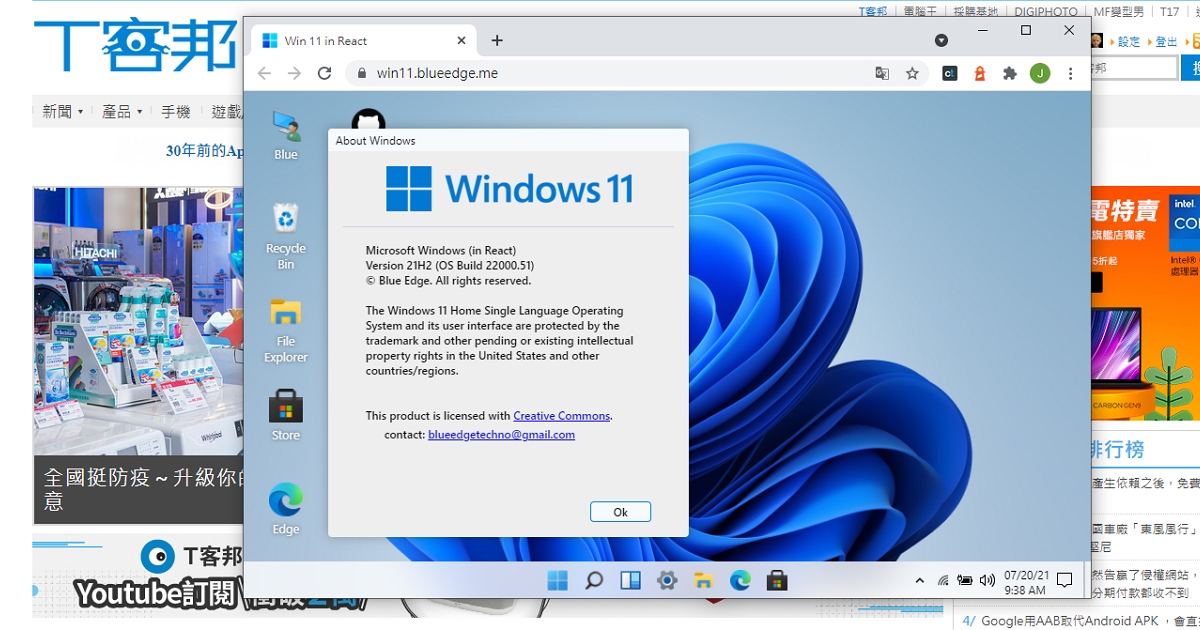Click the date and time 07/20/21
This screenshot has height=630, width=1200.
1025,583
